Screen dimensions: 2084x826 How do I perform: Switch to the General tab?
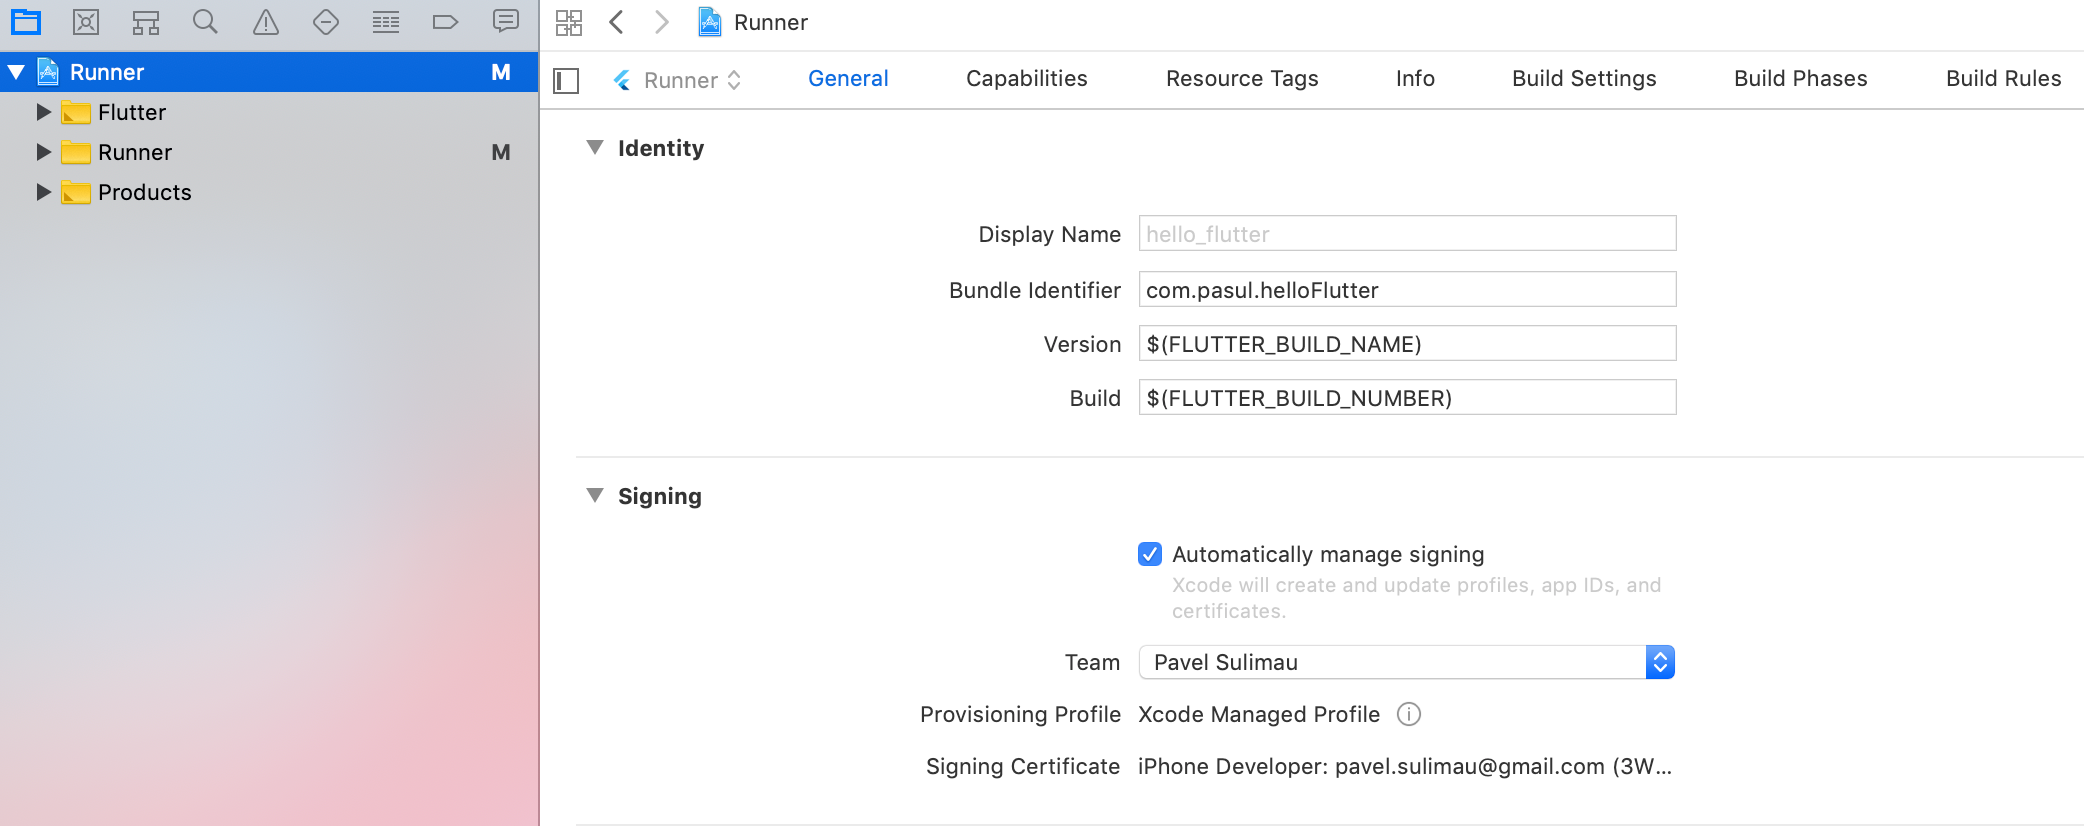point(848,79)
